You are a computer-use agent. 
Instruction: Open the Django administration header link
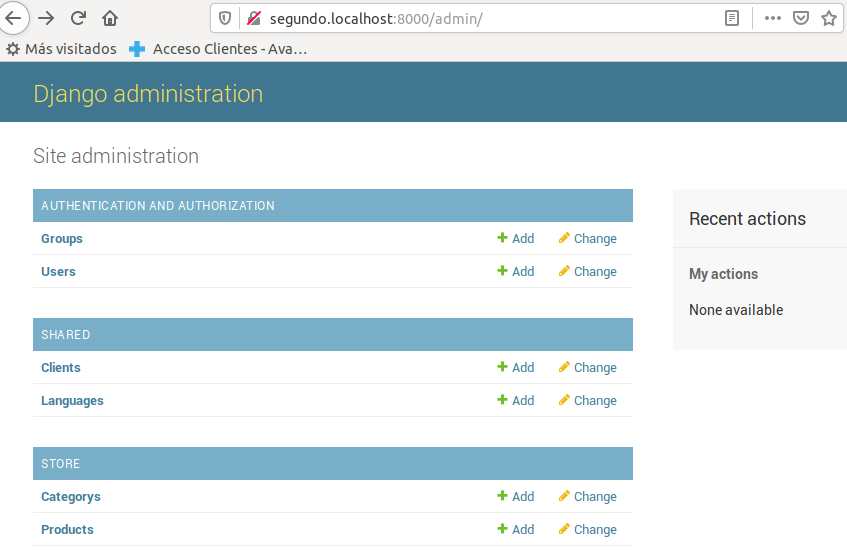[148, 93]
